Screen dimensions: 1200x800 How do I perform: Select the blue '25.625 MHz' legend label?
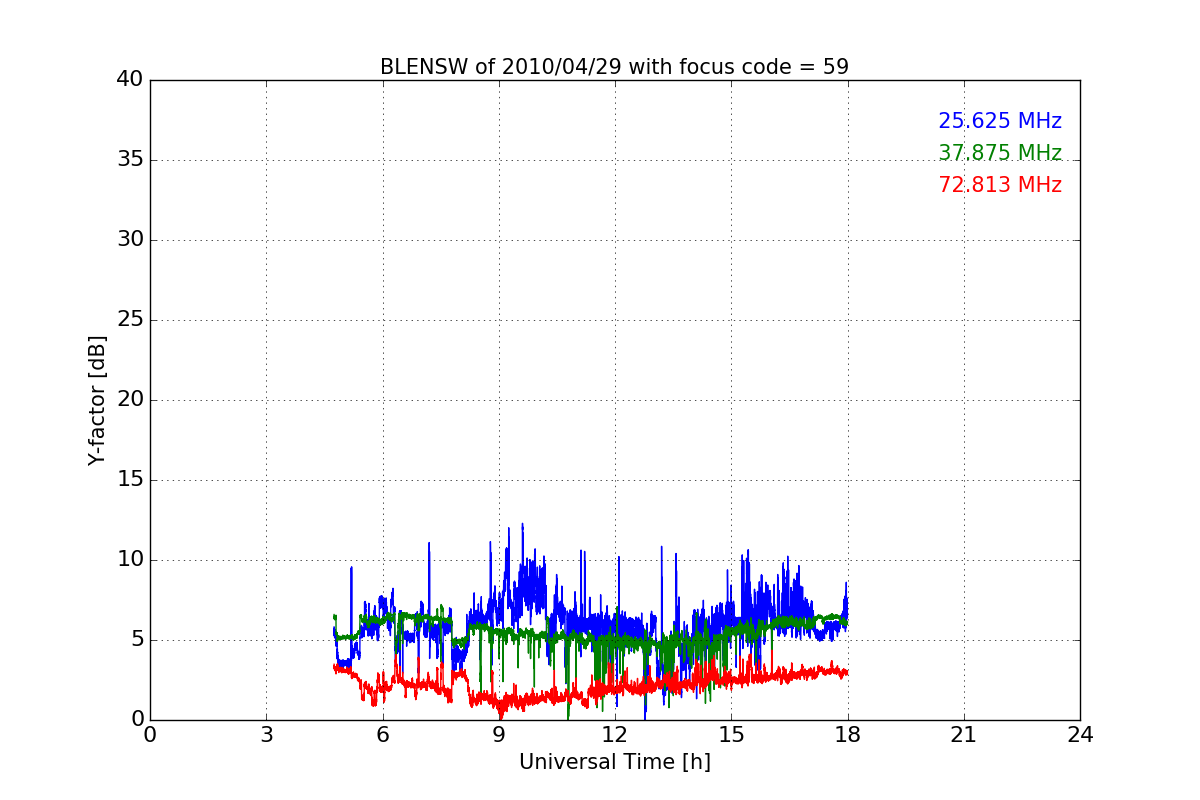pos(1000,121)
